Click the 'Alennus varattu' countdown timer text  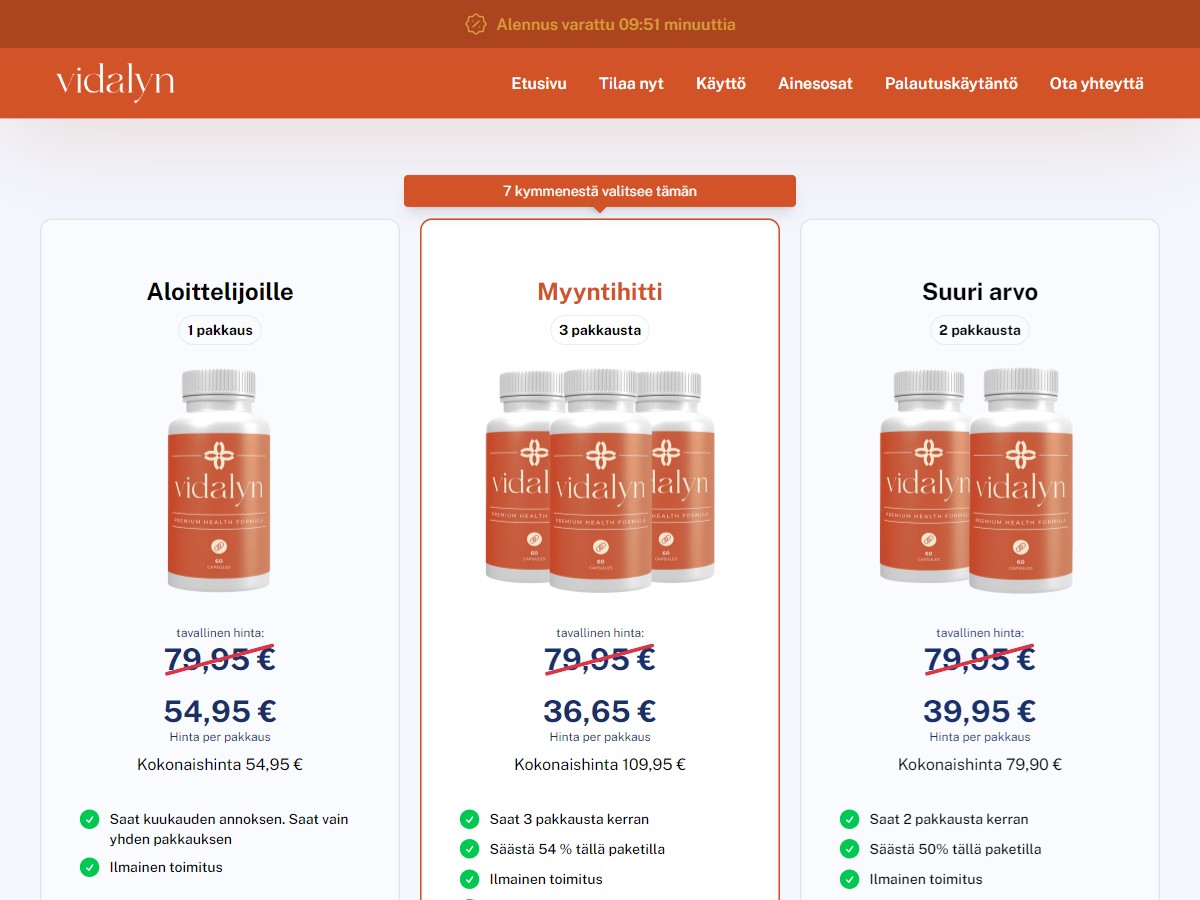point(616,24)
